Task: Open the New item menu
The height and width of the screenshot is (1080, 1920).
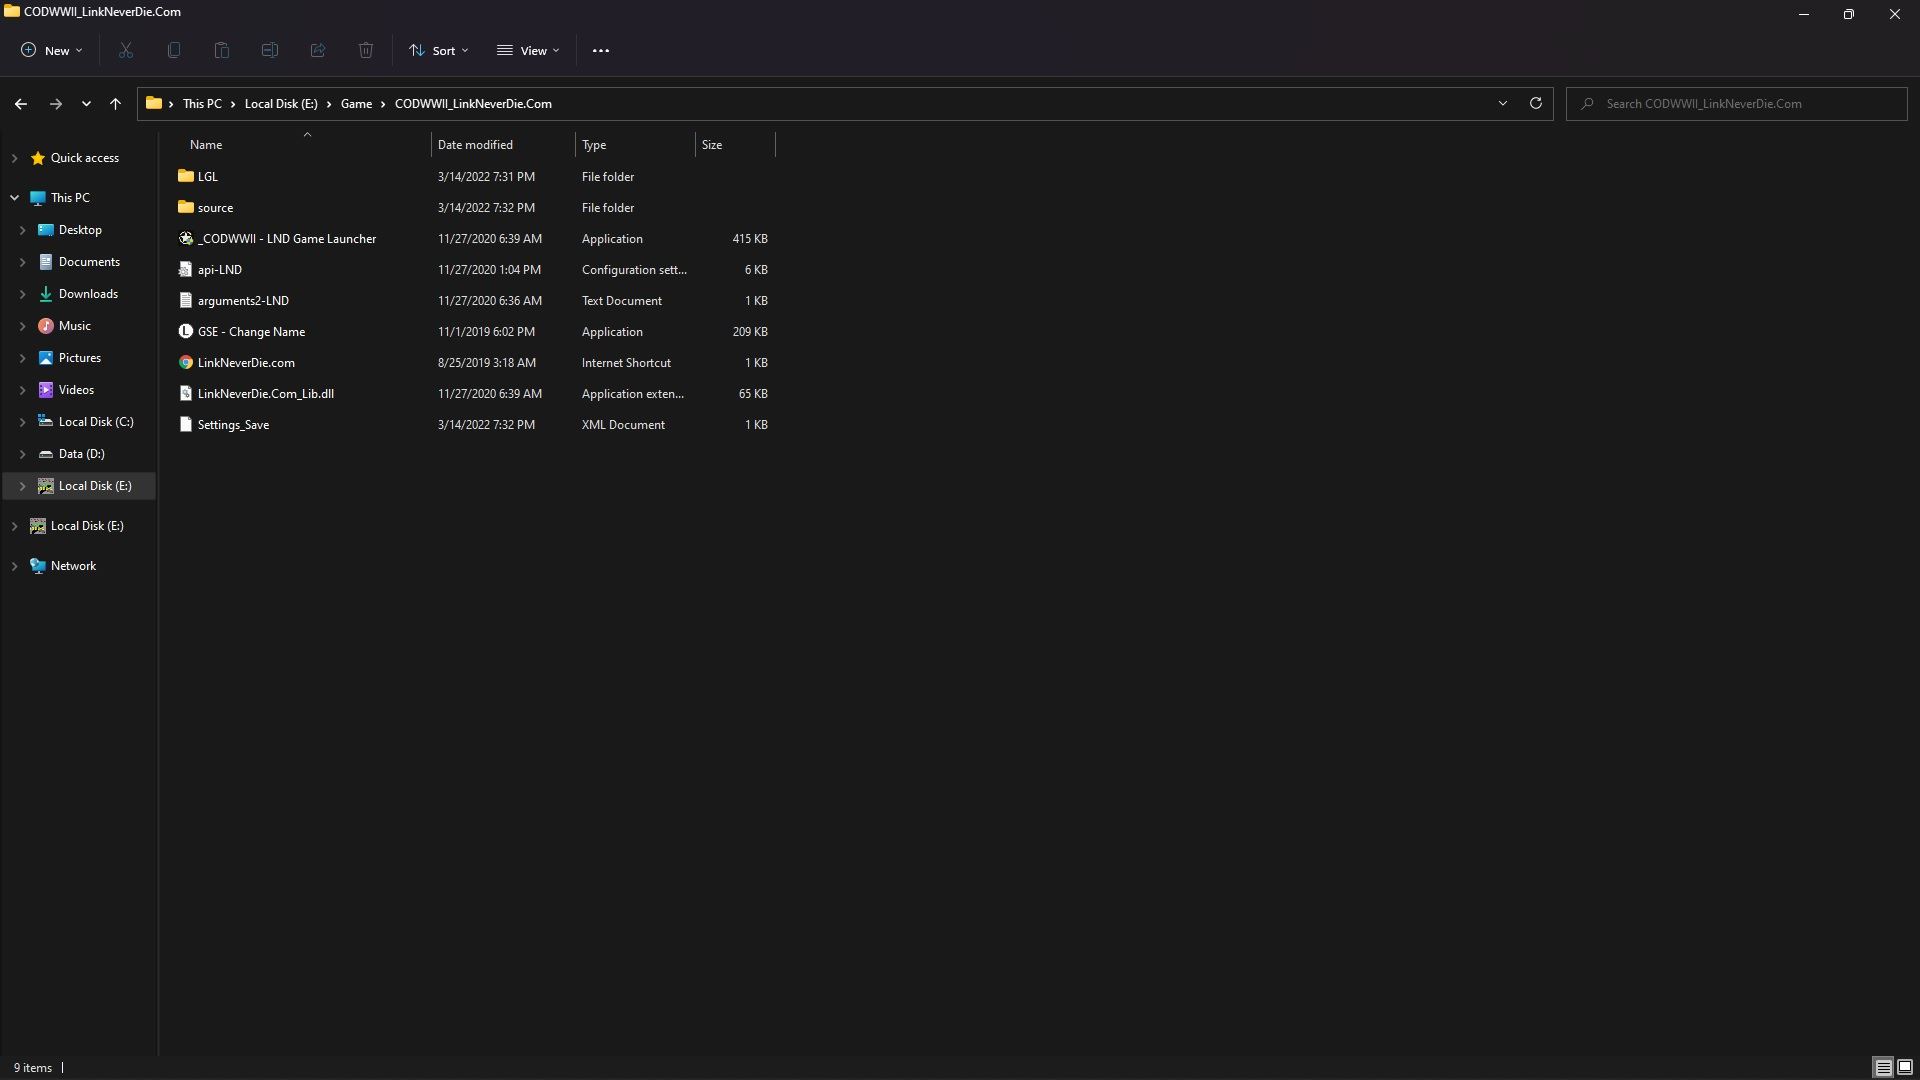Action: click(52, 51)
